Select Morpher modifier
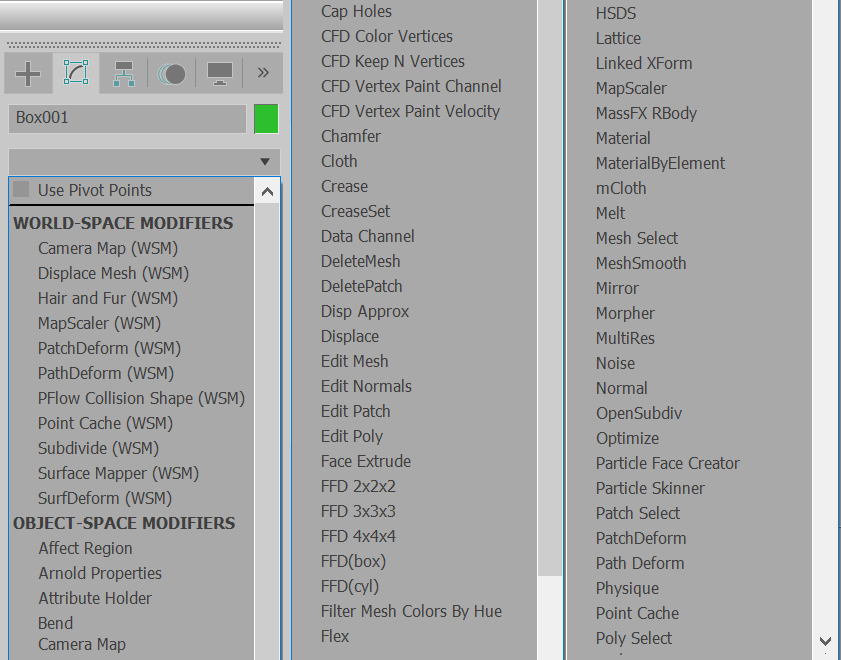The image size is (841, 660). click(625, 313)
